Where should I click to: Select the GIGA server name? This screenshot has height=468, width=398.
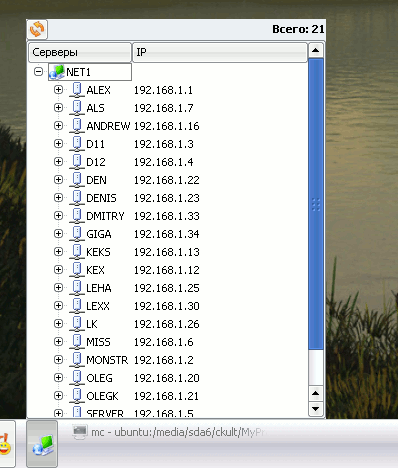(x=99, y=234)
